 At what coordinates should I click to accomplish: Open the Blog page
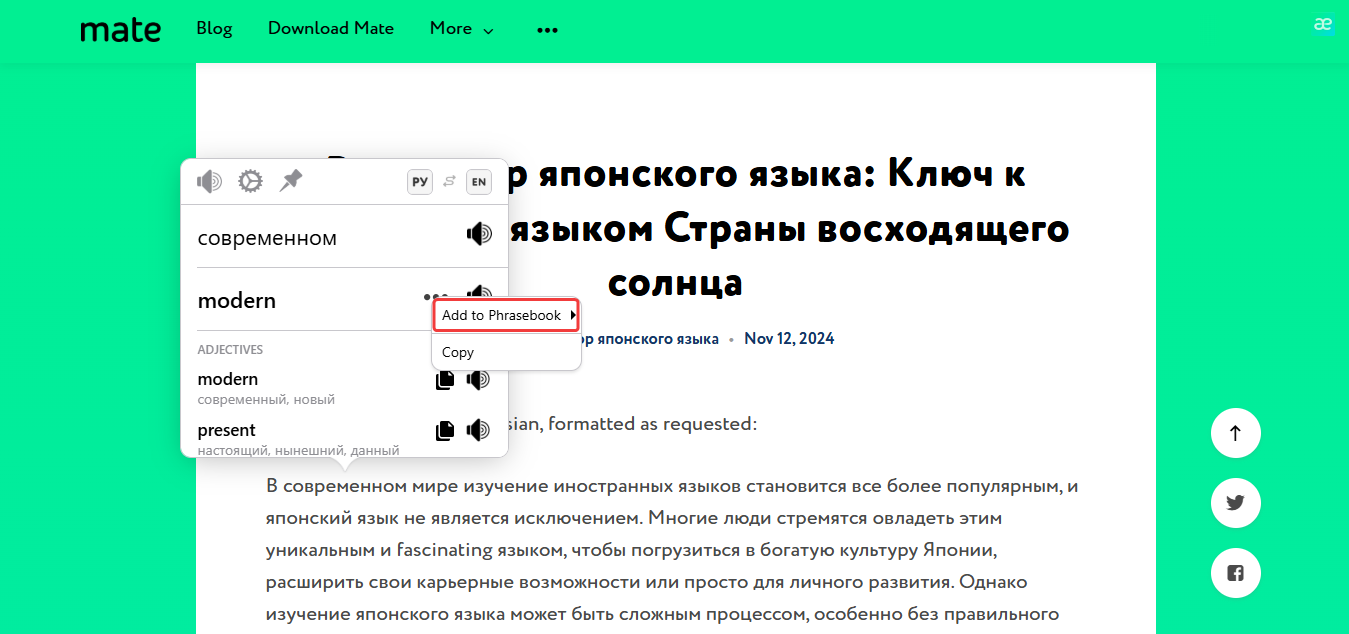coord(214,29)
